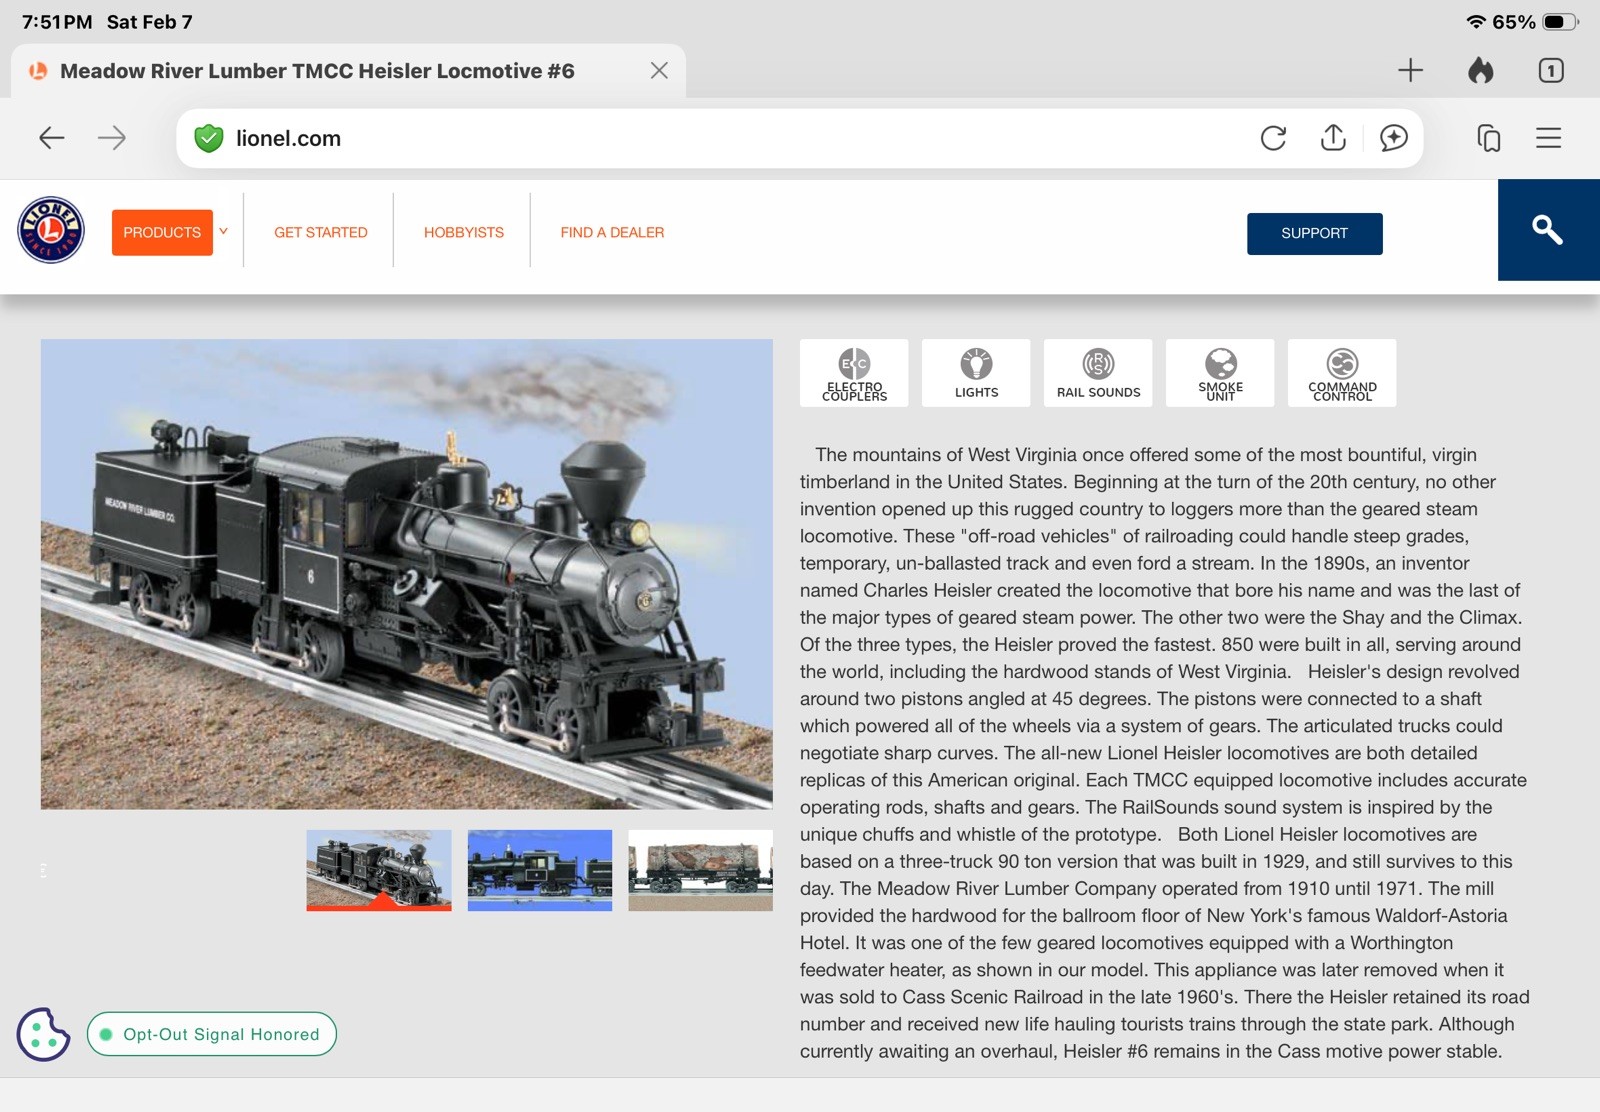The height and width of the screenshot is (1112, 1600).
Task: Open the browser hamburger menu
Action: [x=1549, y=138]
